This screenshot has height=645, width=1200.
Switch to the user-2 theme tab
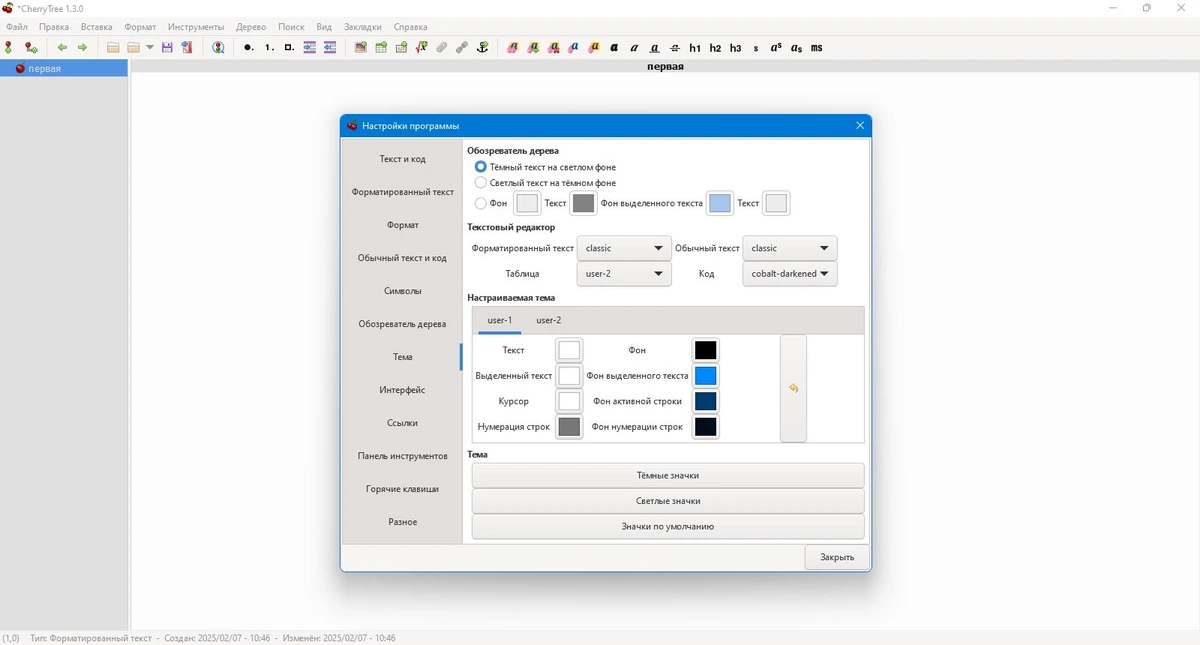(x=548, y=320)
